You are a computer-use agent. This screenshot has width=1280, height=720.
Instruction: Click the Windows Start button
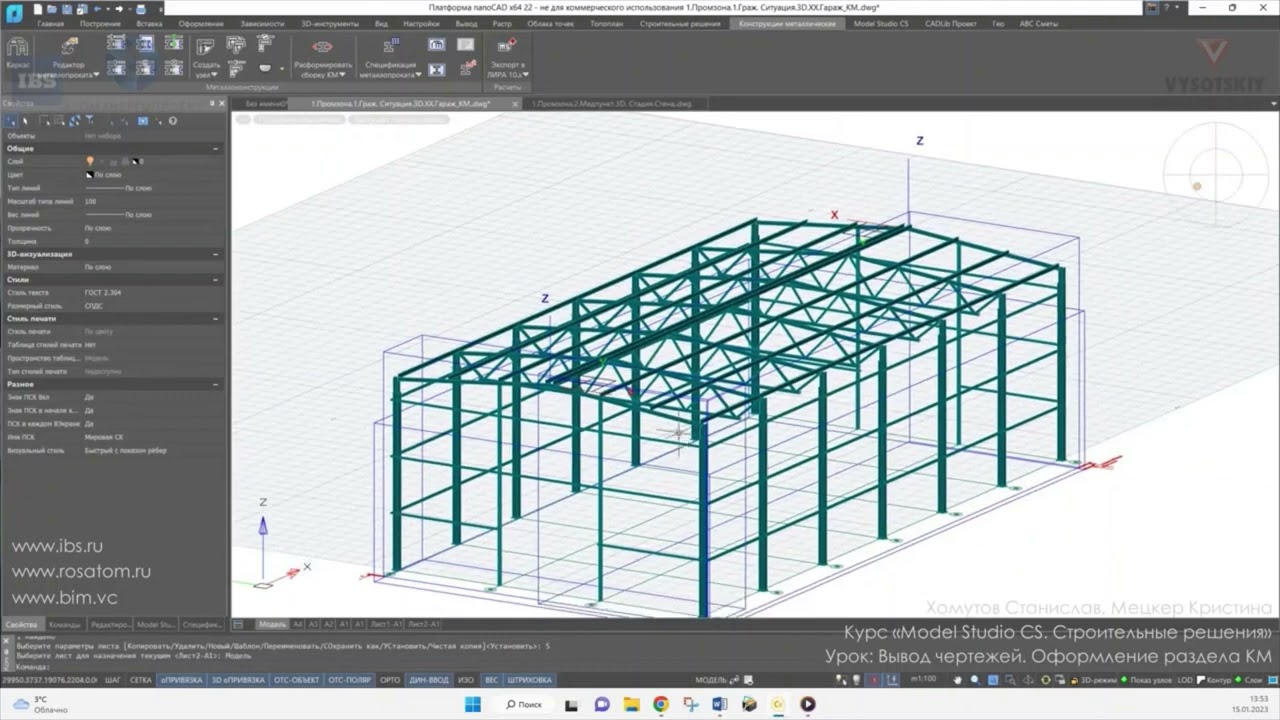click(473, 704)
